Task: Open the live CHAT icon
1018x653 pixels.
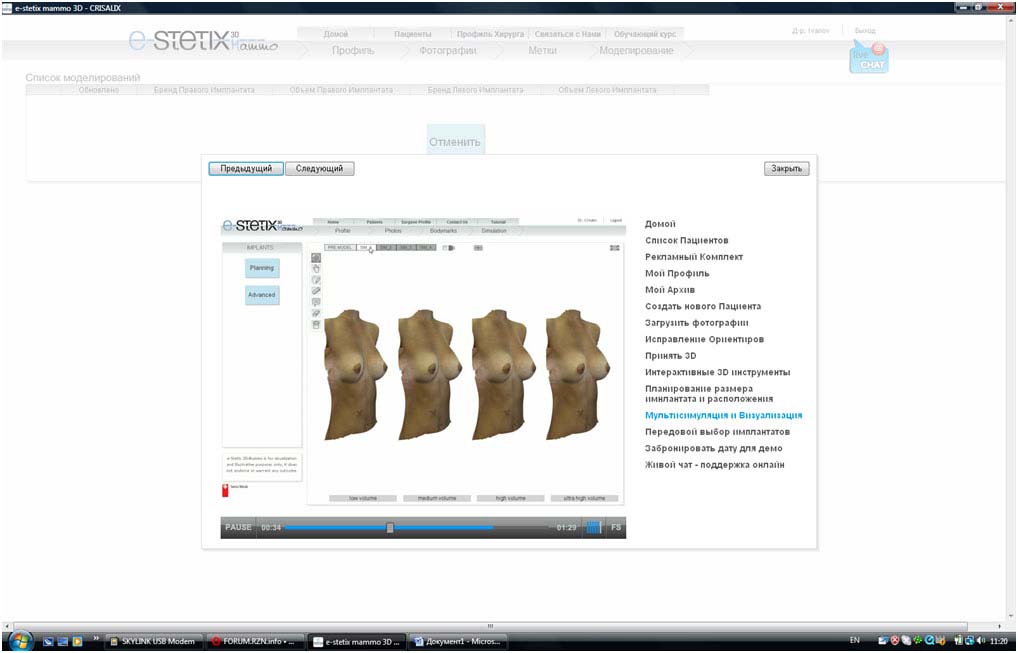Action: point(869,57)
